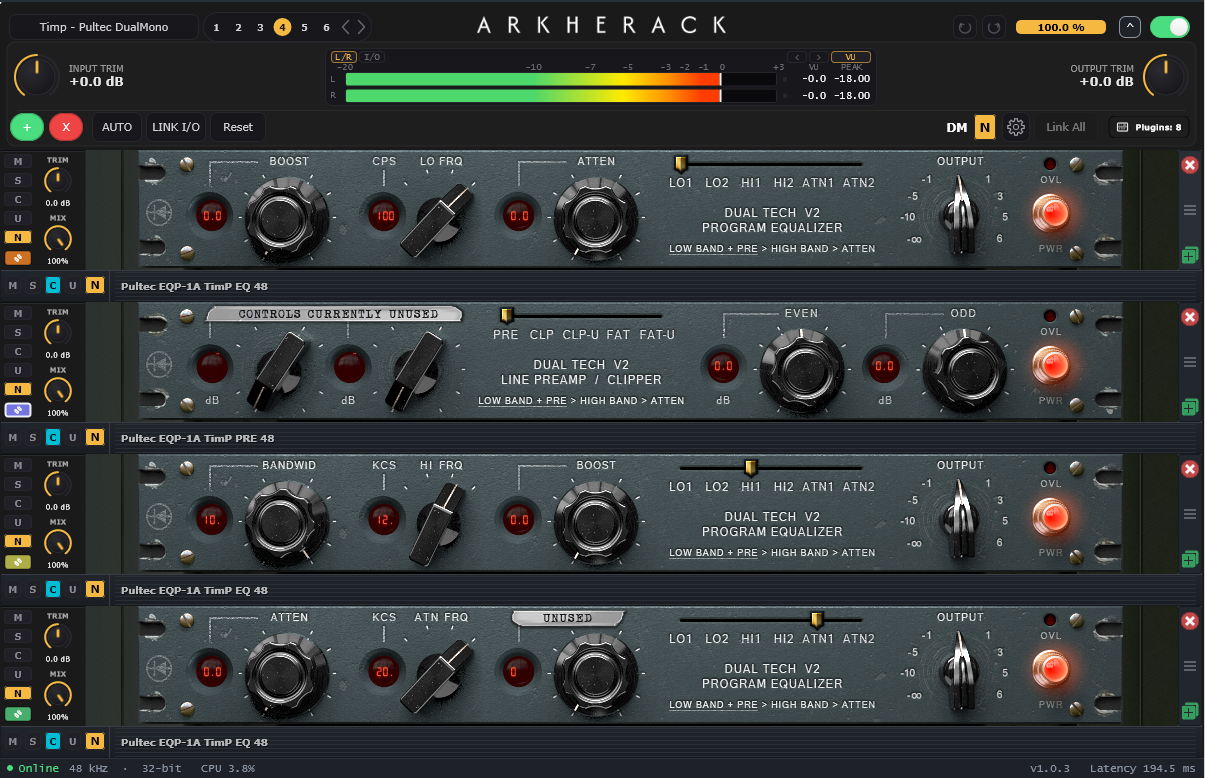Click the VU meter type selector

(x=851, y=57)
